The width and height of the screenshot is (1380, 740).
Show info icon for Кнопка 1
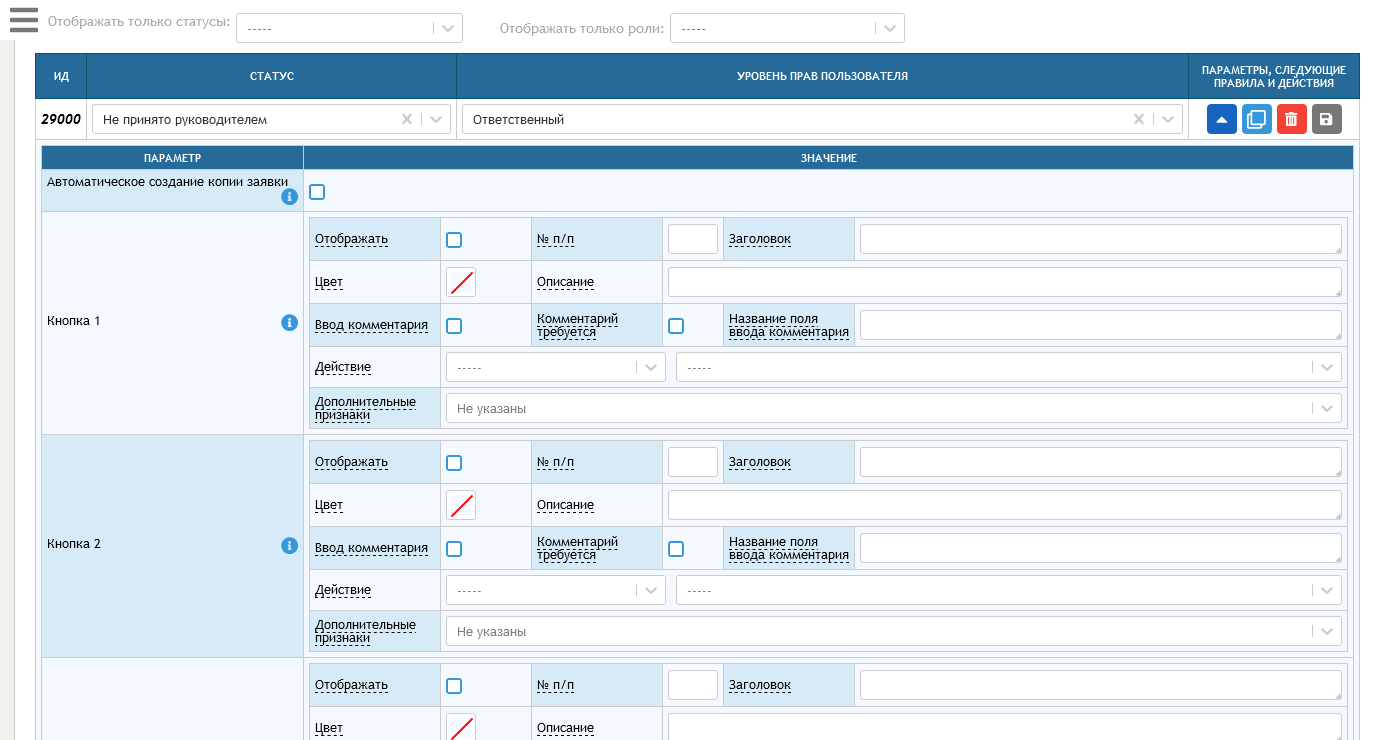coord(290,322)
